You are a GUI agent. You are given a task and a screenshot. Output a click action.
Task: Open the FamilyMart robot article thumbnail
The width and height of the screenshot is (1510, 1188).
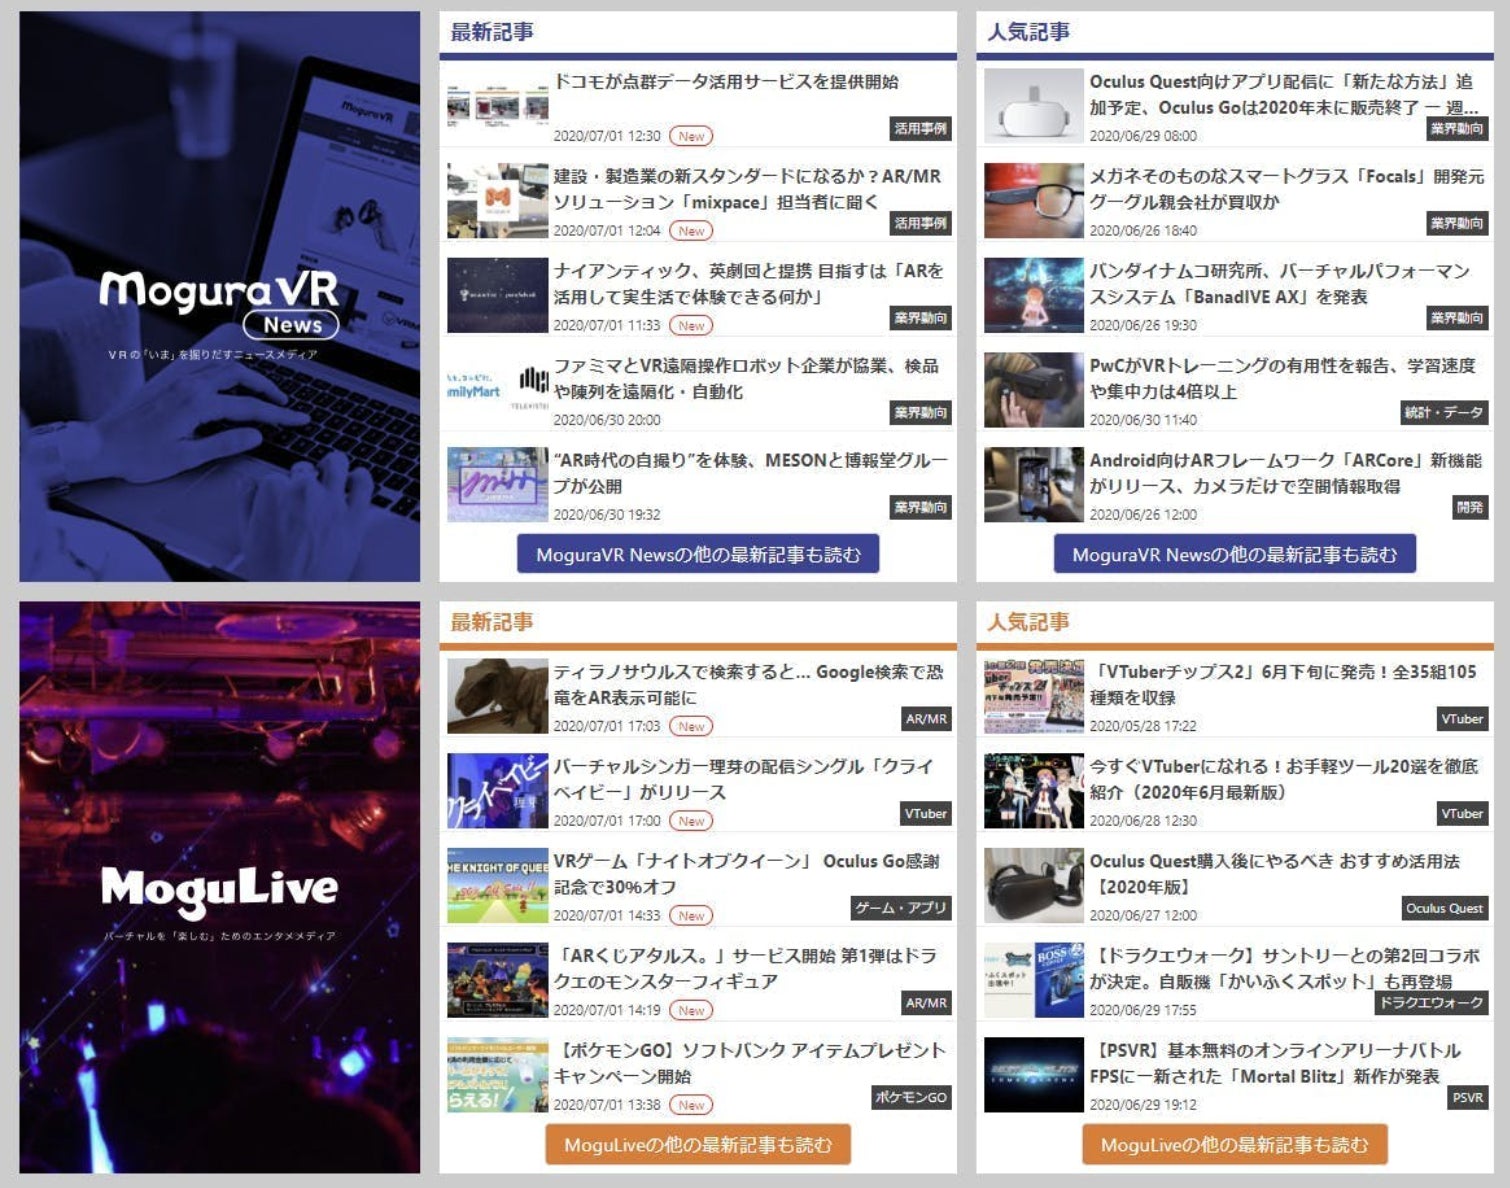point(497,390)
